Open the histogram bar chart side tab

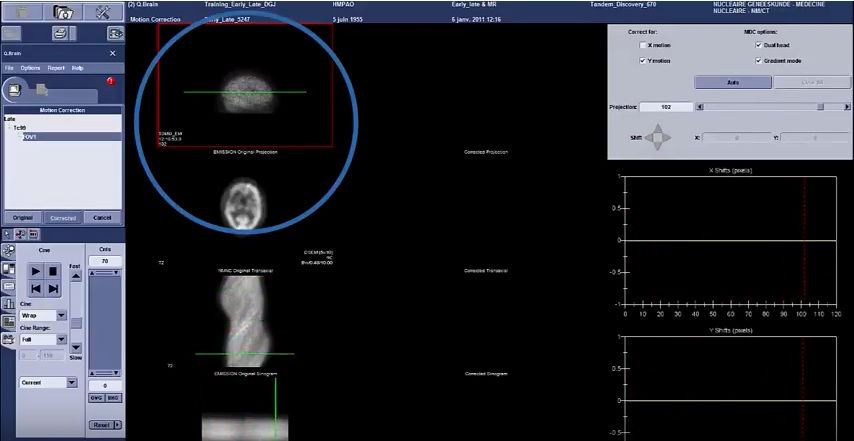(x=8, y=304)
